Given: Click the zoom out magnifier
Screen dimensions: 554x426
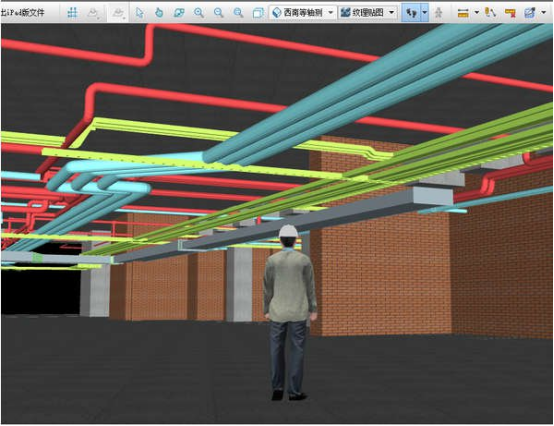Looking at the screenshot, I should tap(219, 13).
